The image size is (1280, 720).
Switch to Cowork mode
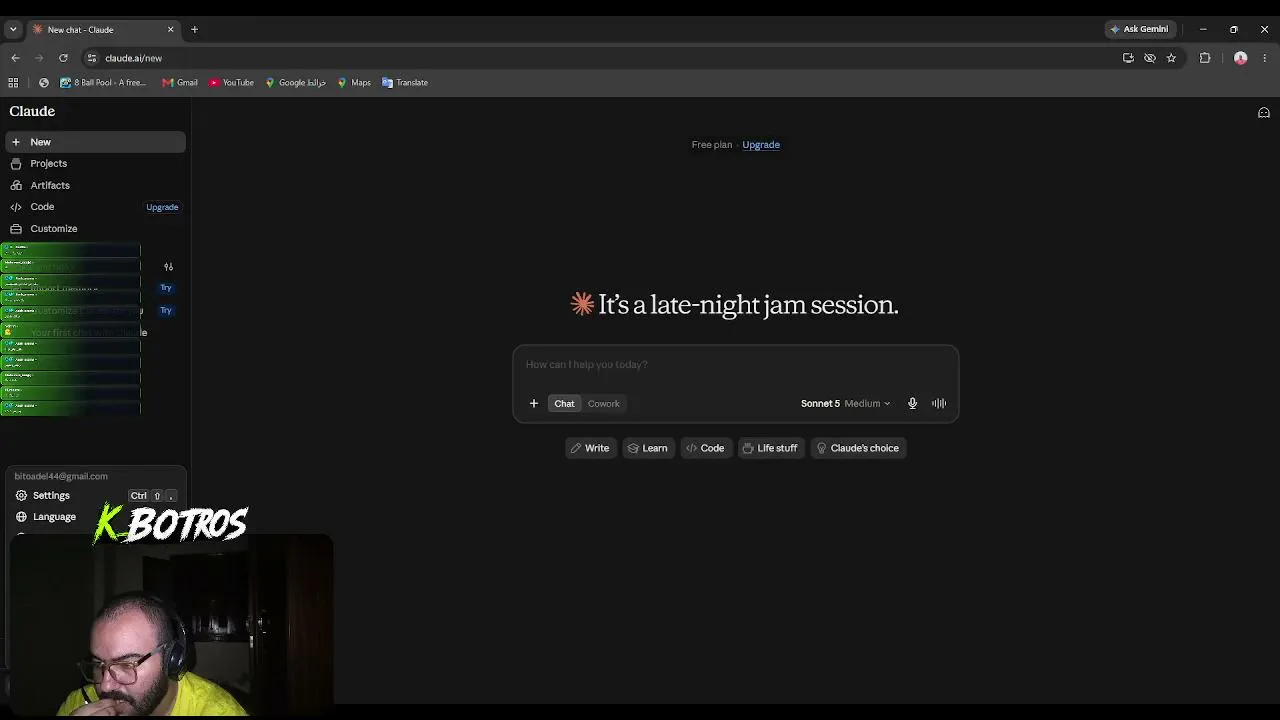pos(604,403)
